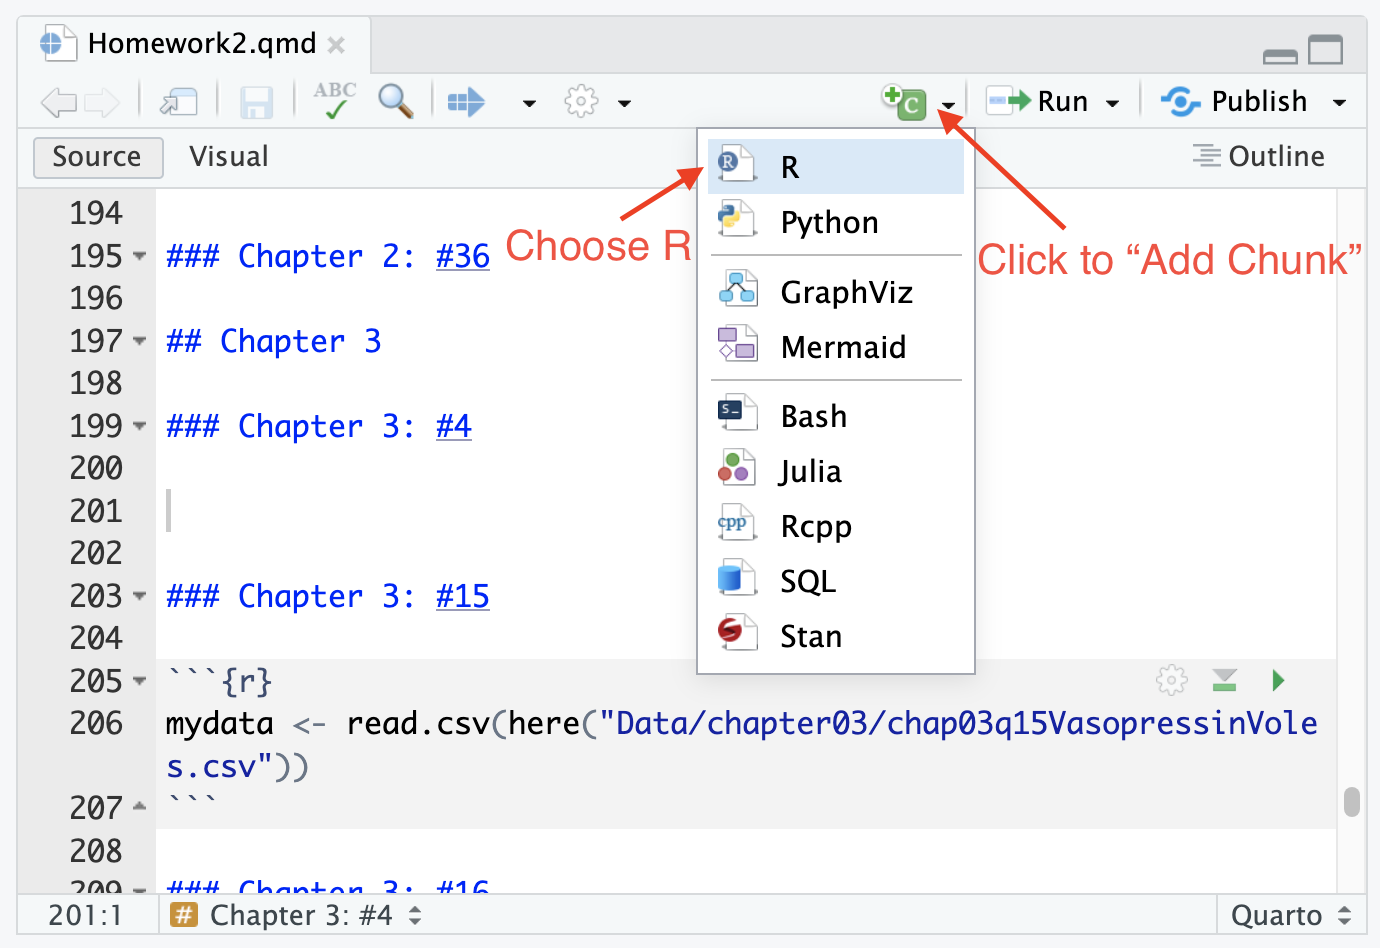Open Insert Chunk language dropdown arrow
Viewport: 1380px width, 948px height.
click(x=948, y=104)
